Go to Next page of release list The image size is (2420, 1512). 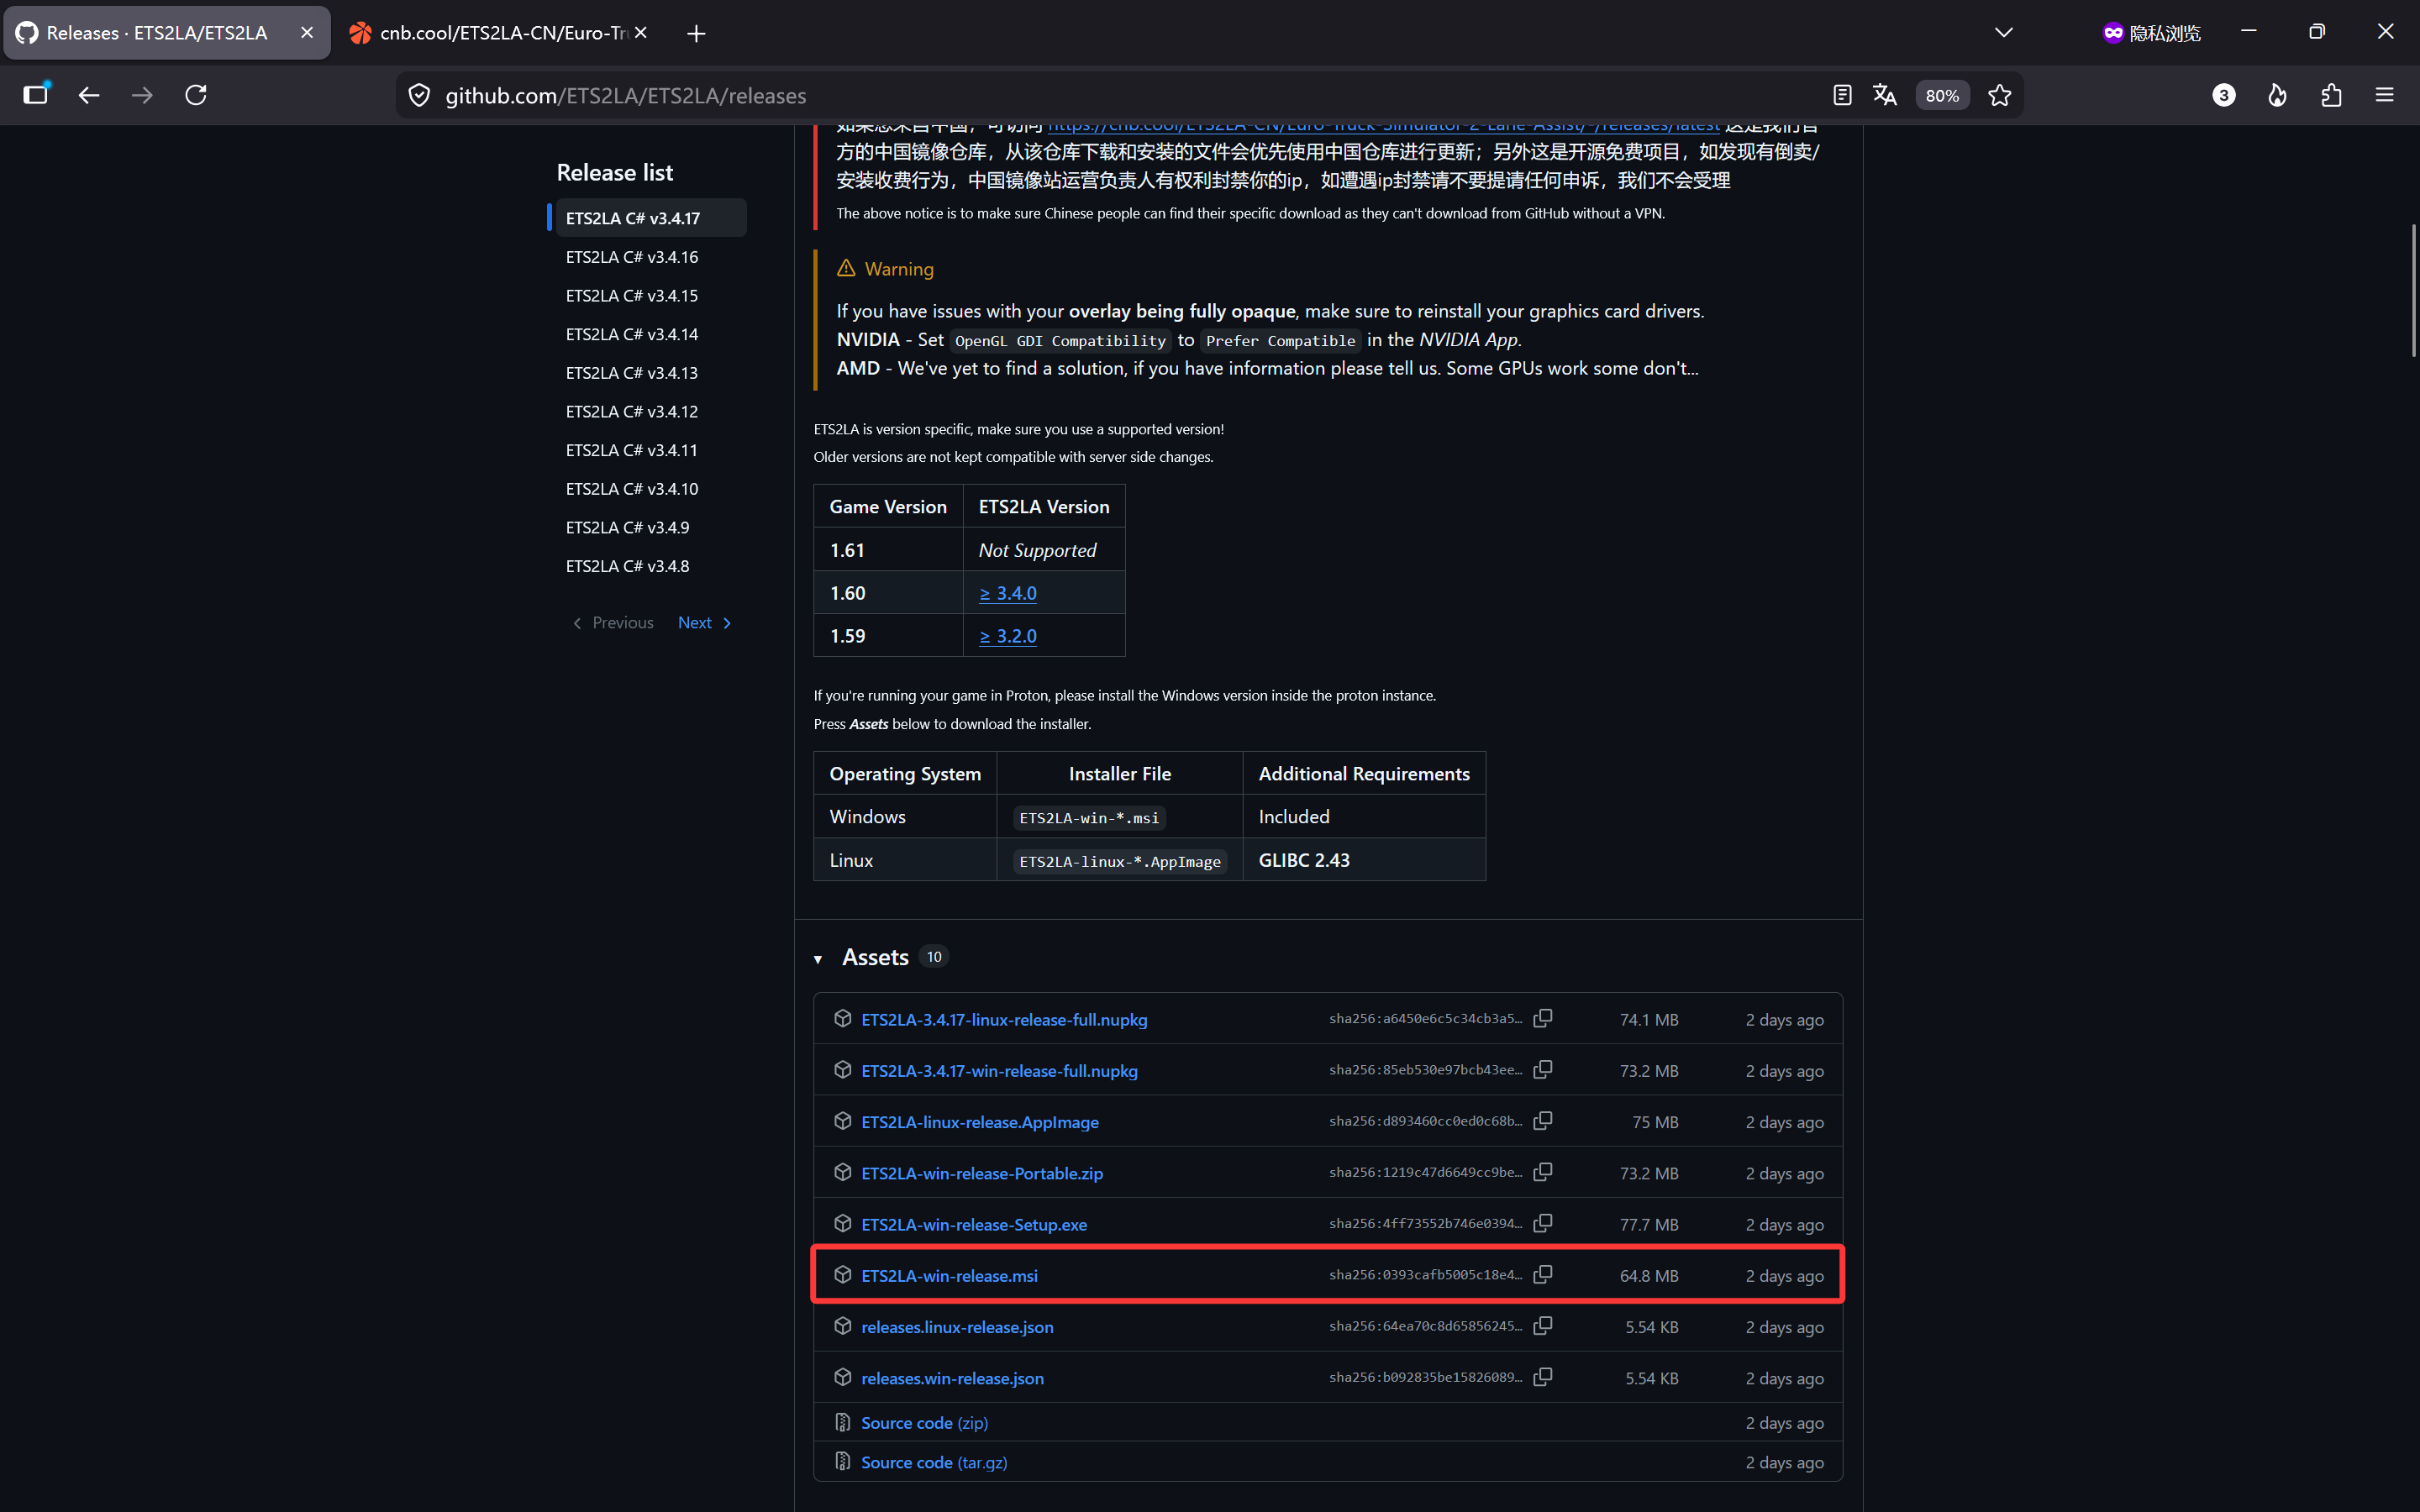click(x=705, y=622)
